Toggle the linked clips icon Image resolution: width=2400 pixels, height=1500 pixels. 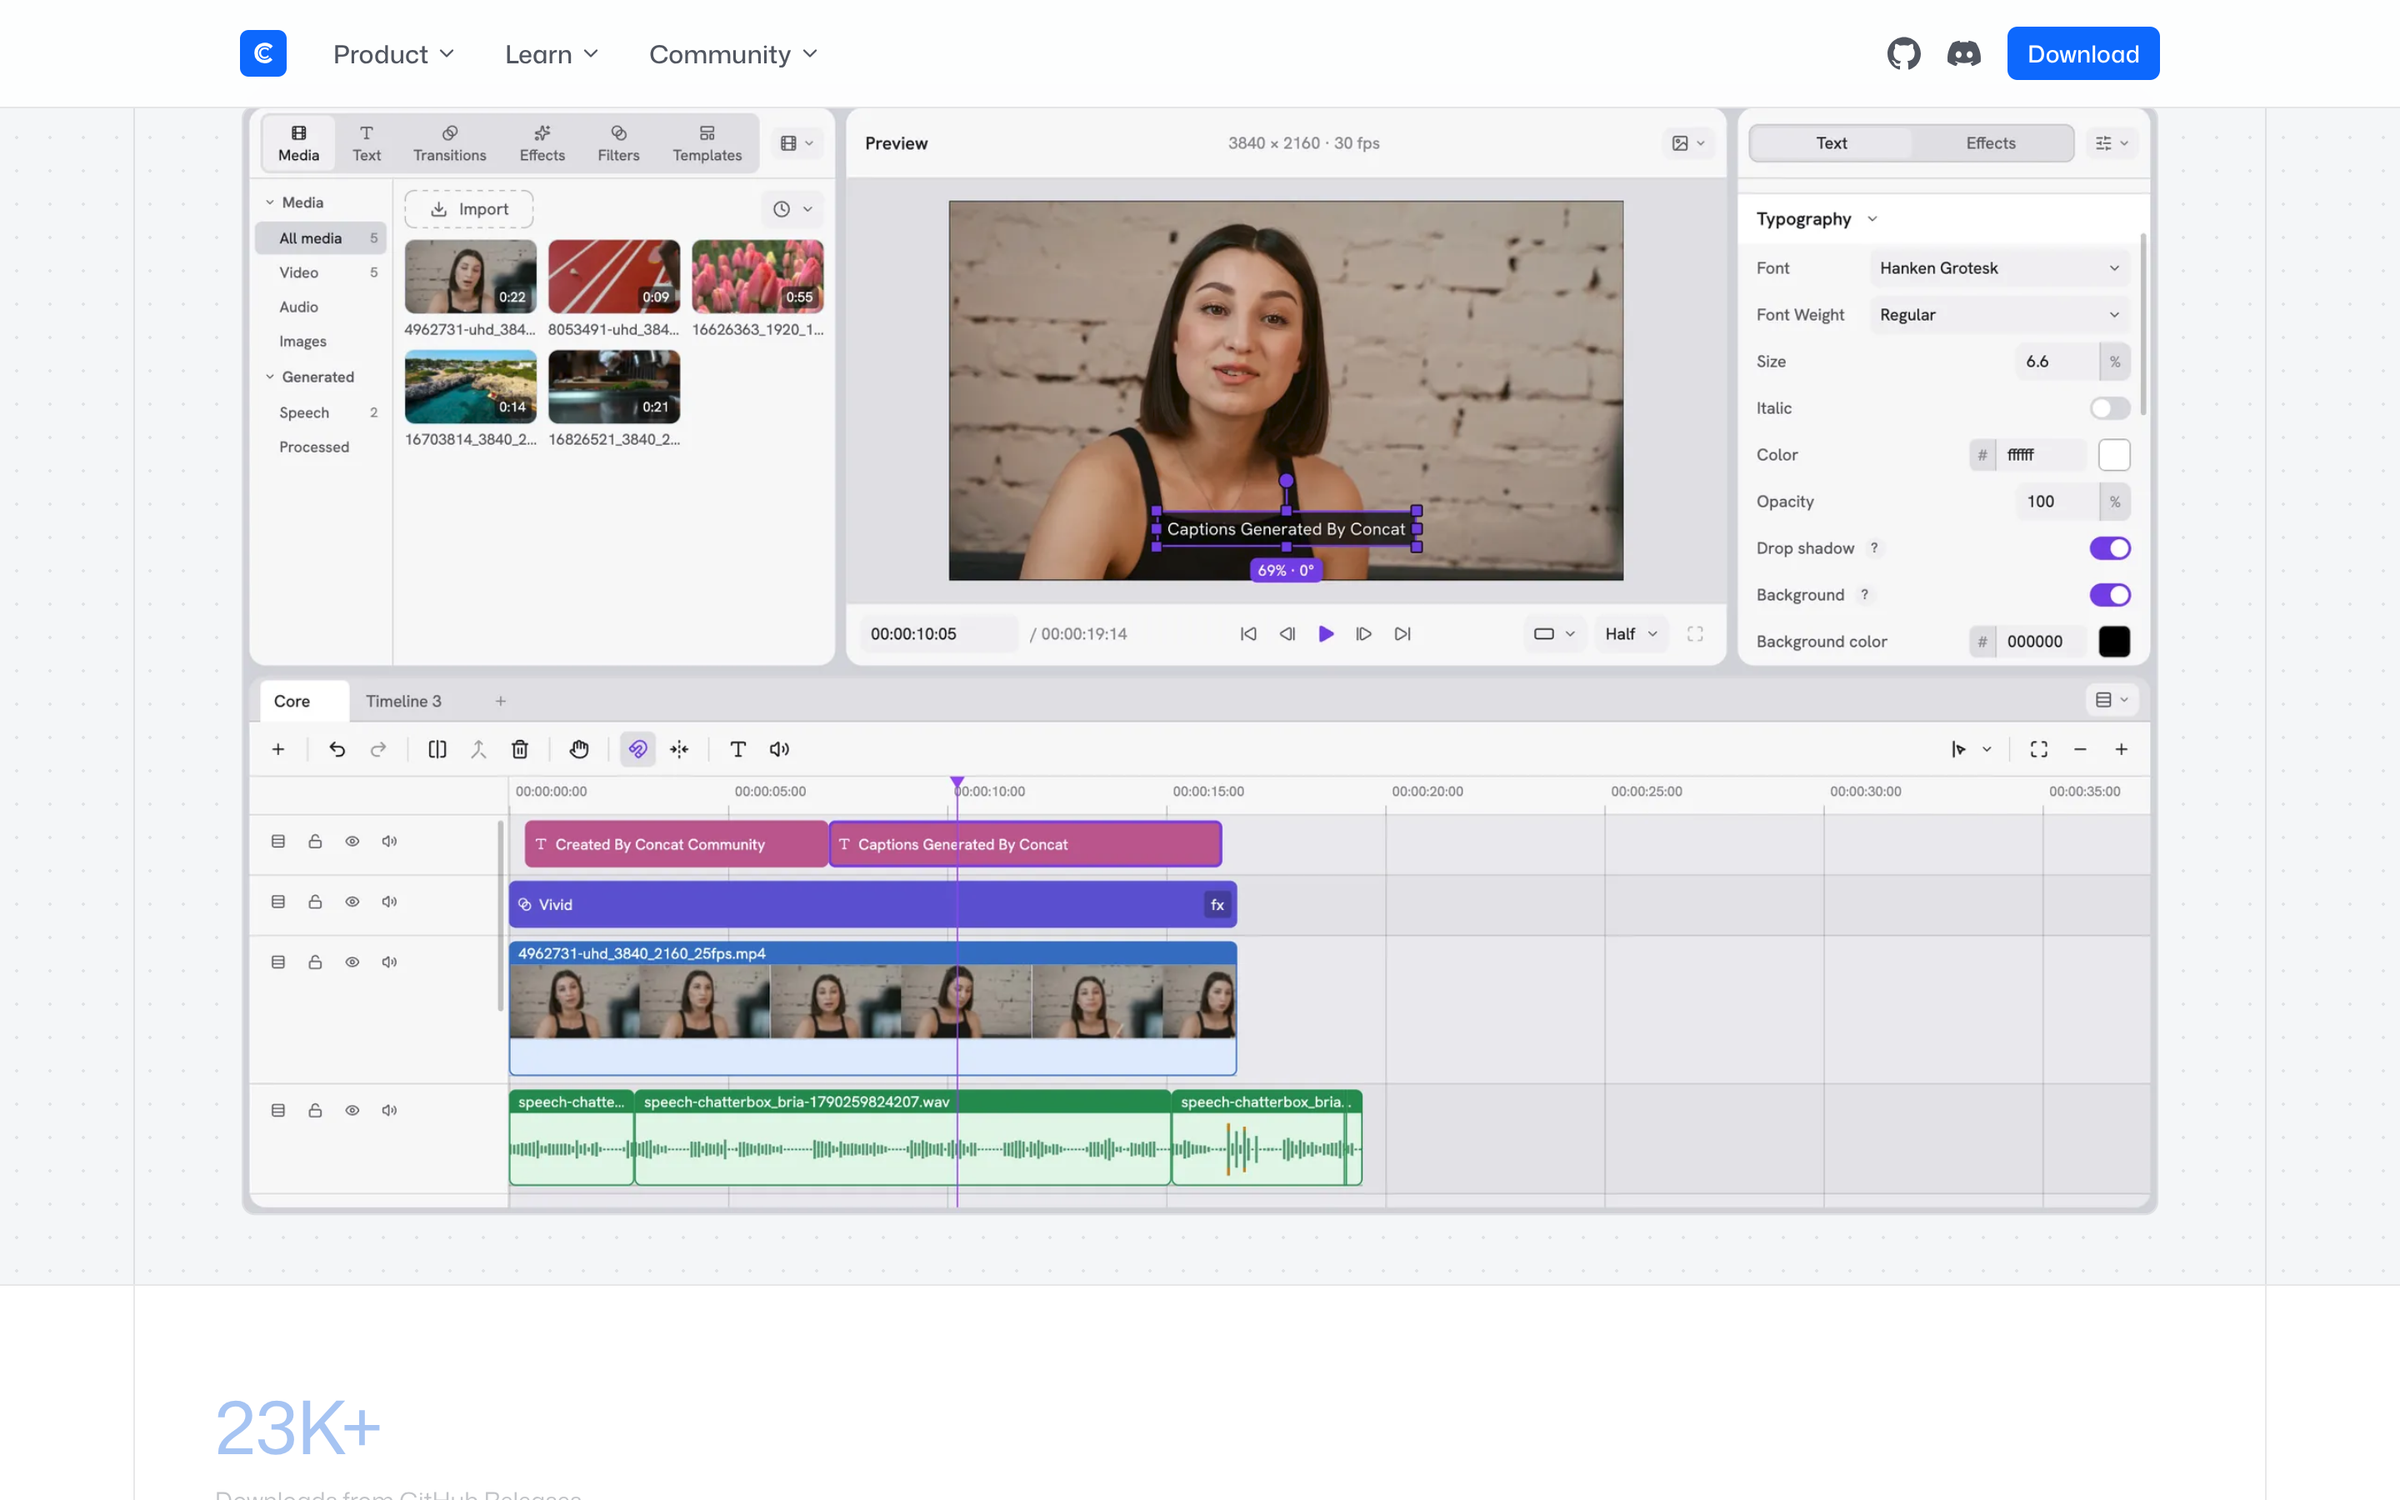638,749
